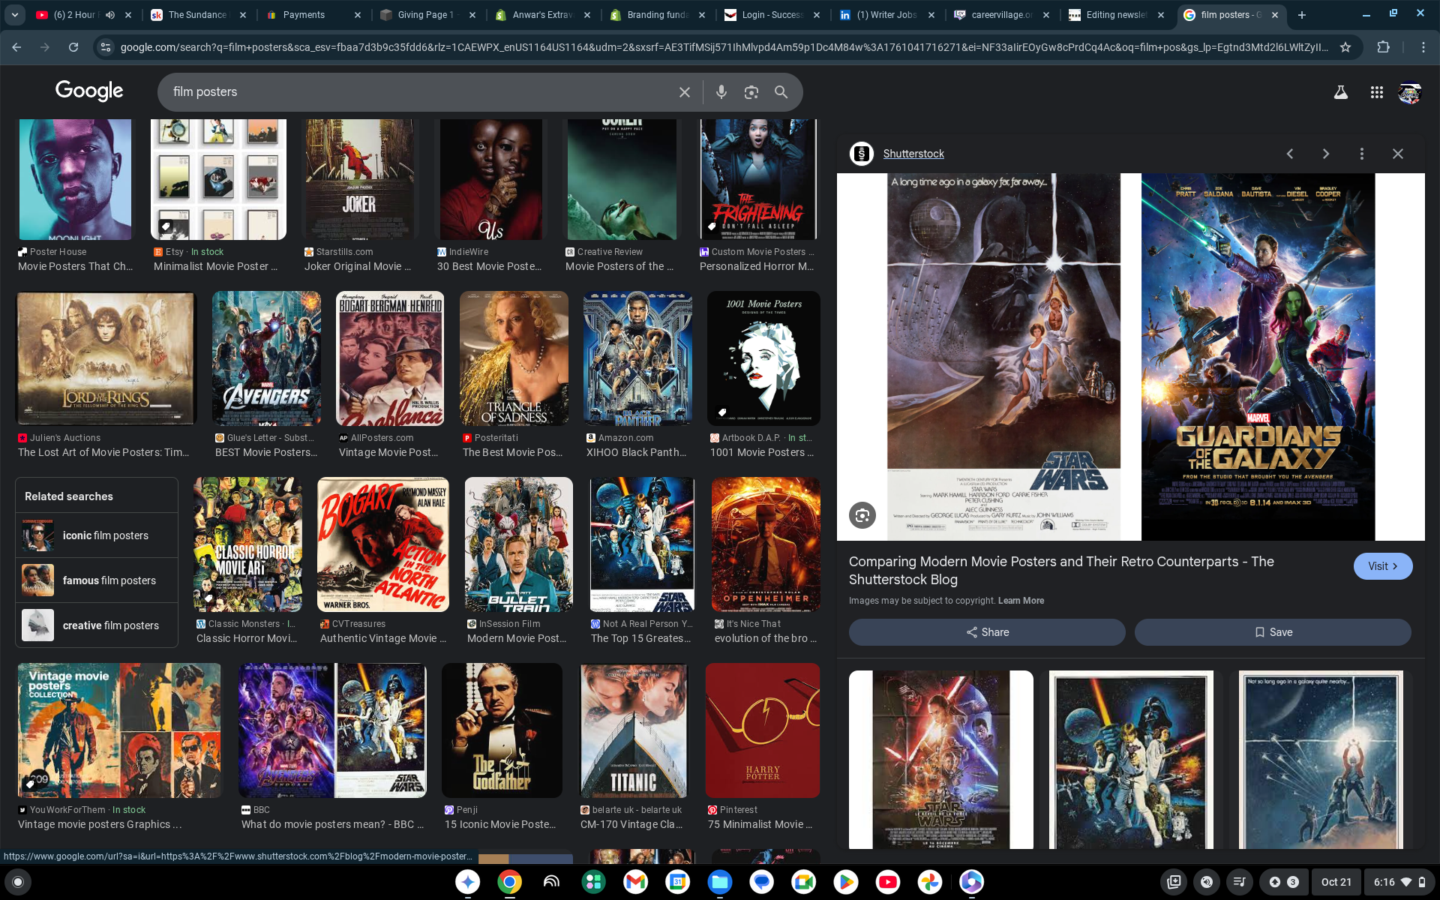Switch to The Sundance tab
Viewport: 1440px width, 900px height.
pos(196,15)
